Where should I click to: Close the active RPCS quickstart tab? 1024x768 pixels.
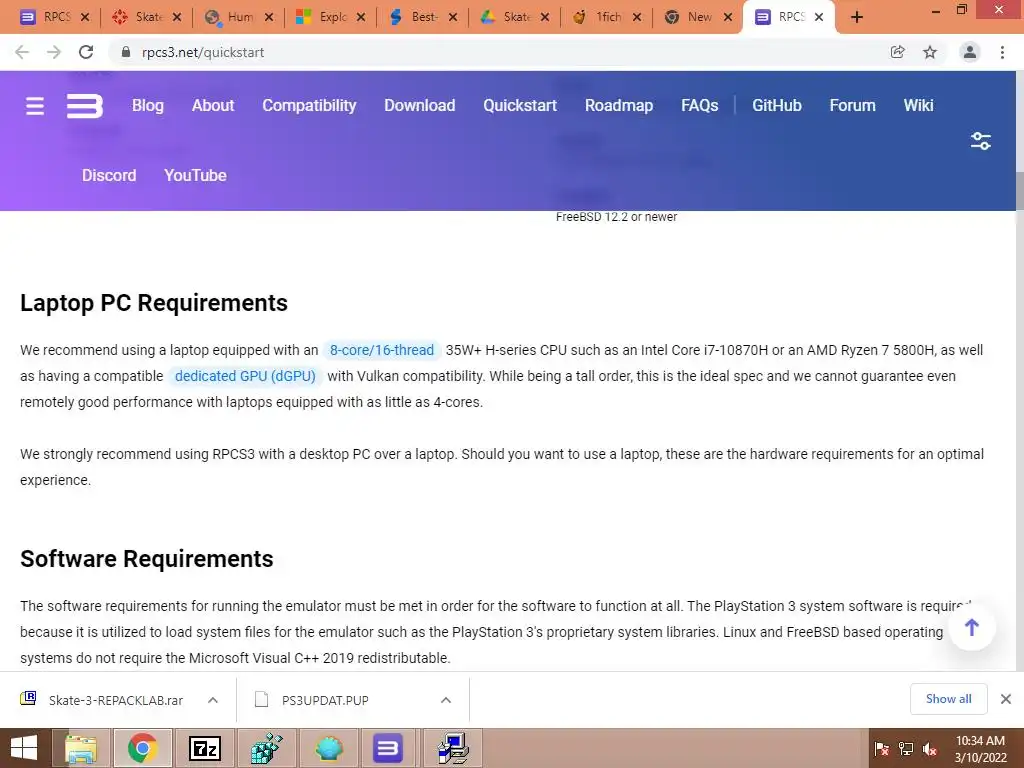[x=819, y=18]
